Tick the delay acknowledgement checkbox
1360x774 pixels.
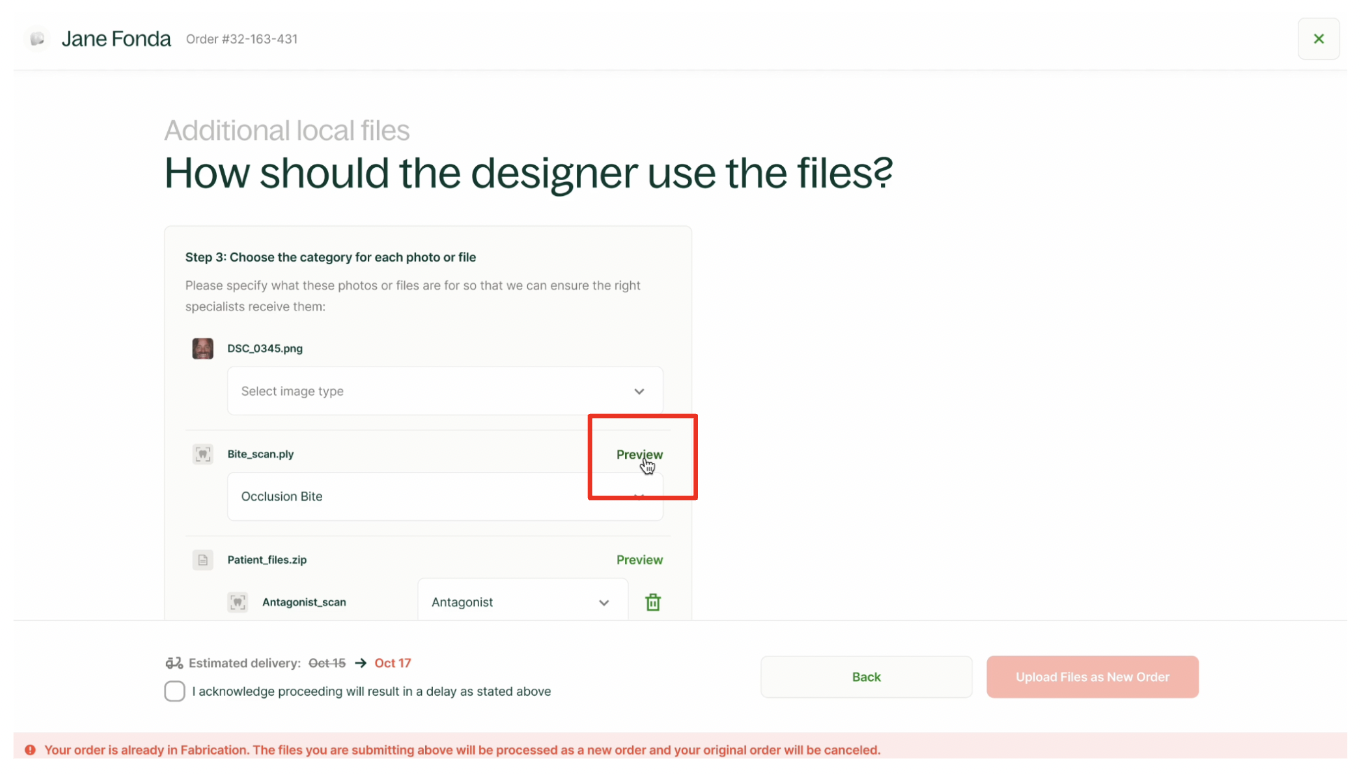[175, 691]
